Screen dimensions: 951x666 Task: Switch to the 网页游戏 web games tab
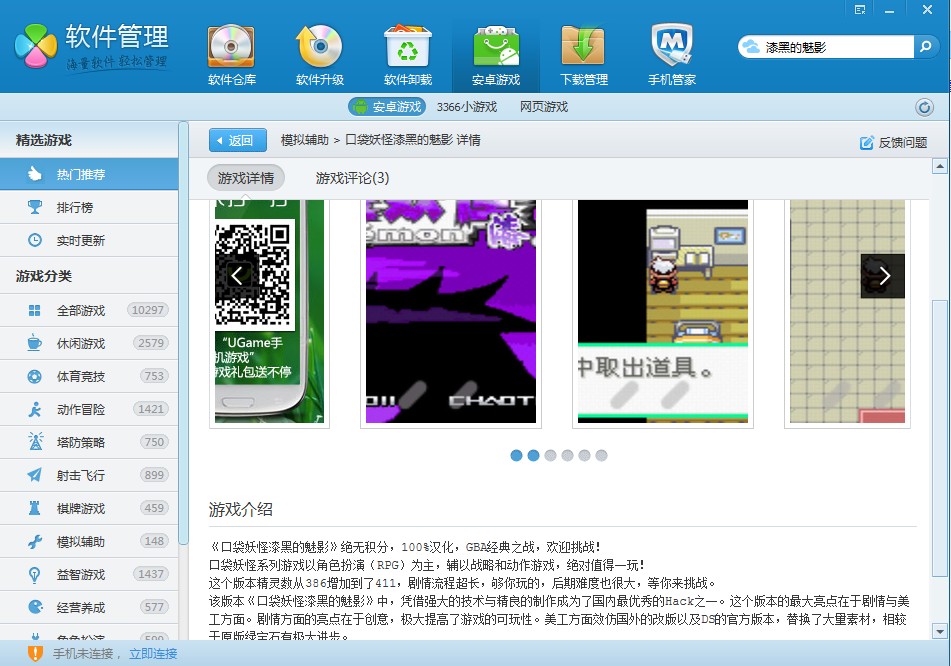[543, 107]
